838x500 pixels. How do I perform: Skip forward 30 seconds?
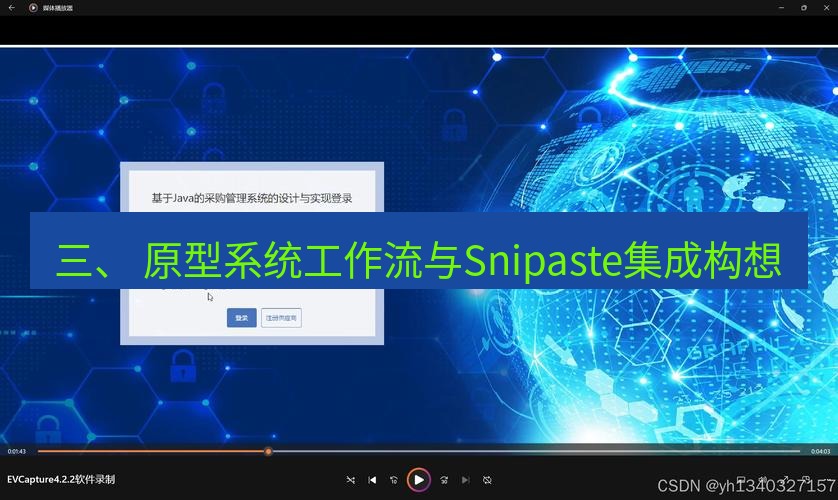point(444,480)
